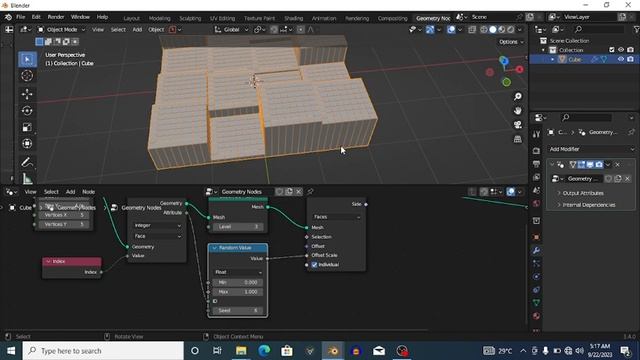Viewport: 640px width, 360px height.
Task: Hide Collection in viewport eye icon
Action: pos(621,50)
